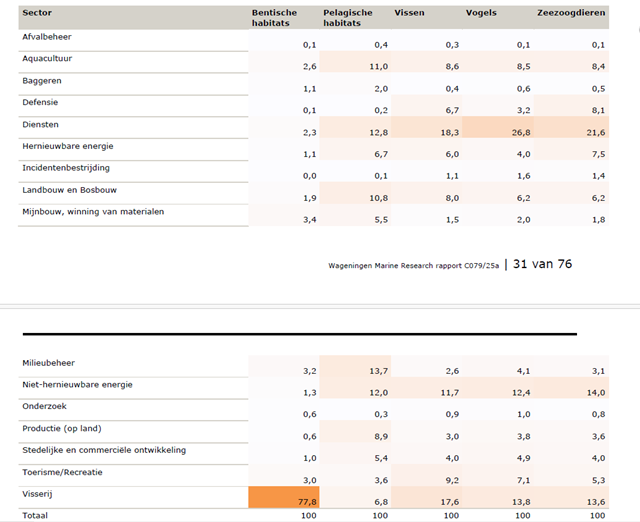
Task: Click the Afvalbeheer row label
Action: (x=47, y=37)
